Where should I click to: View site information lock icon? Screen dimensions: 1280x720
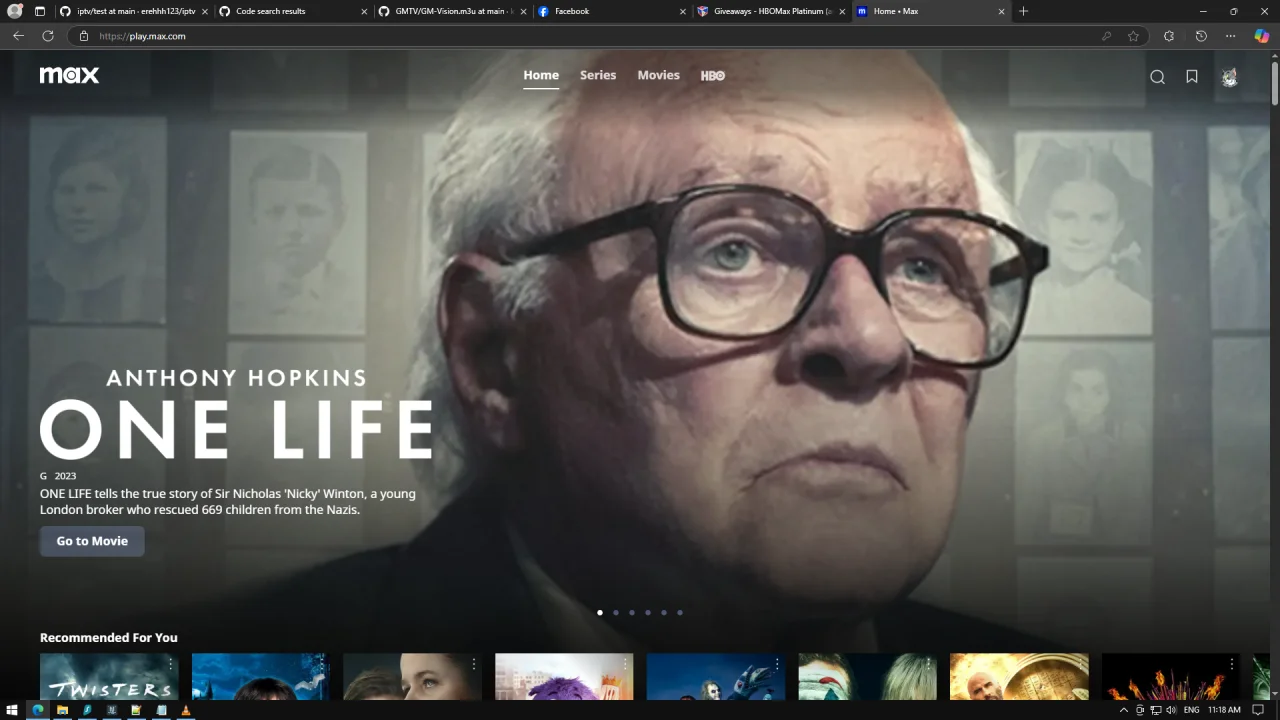tap(85, 36)
